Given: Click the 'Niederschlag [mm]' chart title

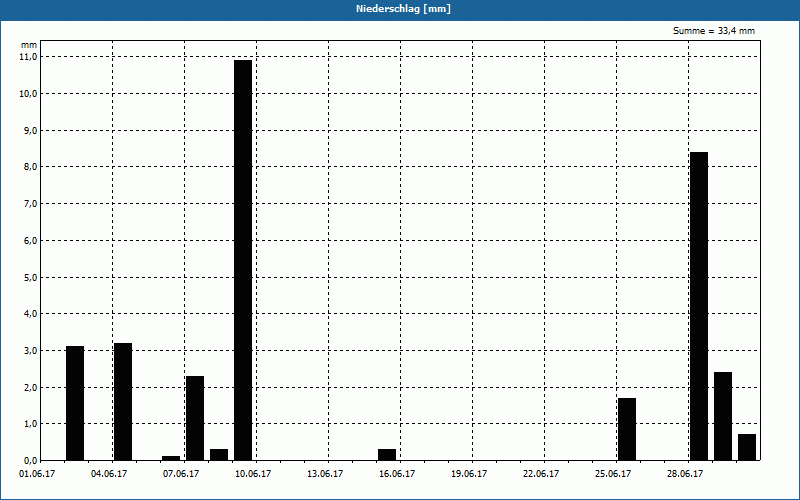Looking at the screenshot, I should 403,9.
